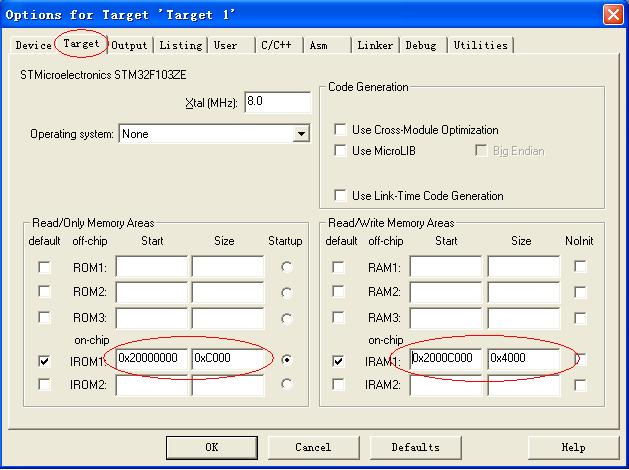The width and height of the screenshot is (629, 470).
Task: Open the Output tab
Action: pos(129,45)
